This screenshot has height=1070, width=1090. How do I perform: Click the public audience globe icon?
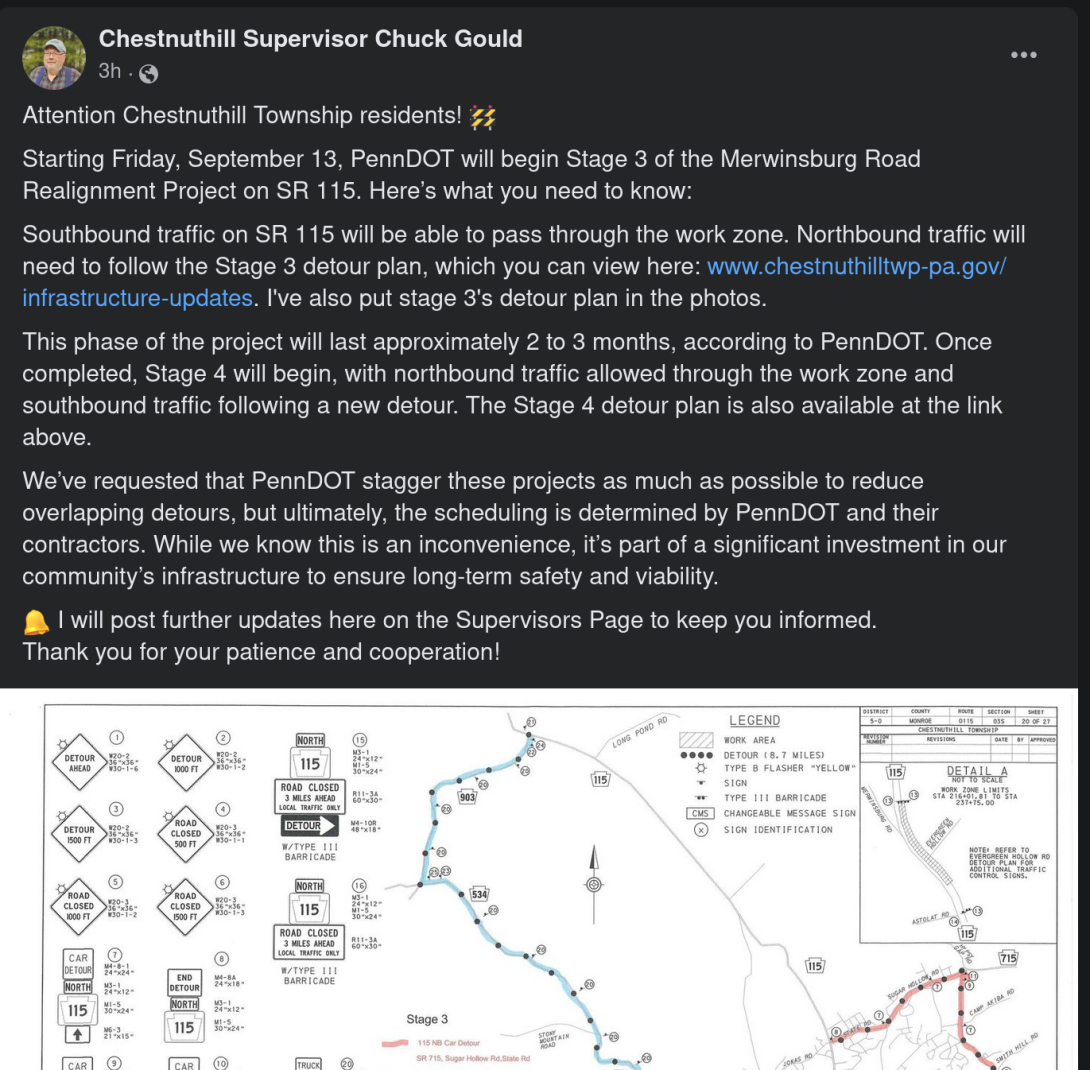pyautogui.click(x=147, y=72)
